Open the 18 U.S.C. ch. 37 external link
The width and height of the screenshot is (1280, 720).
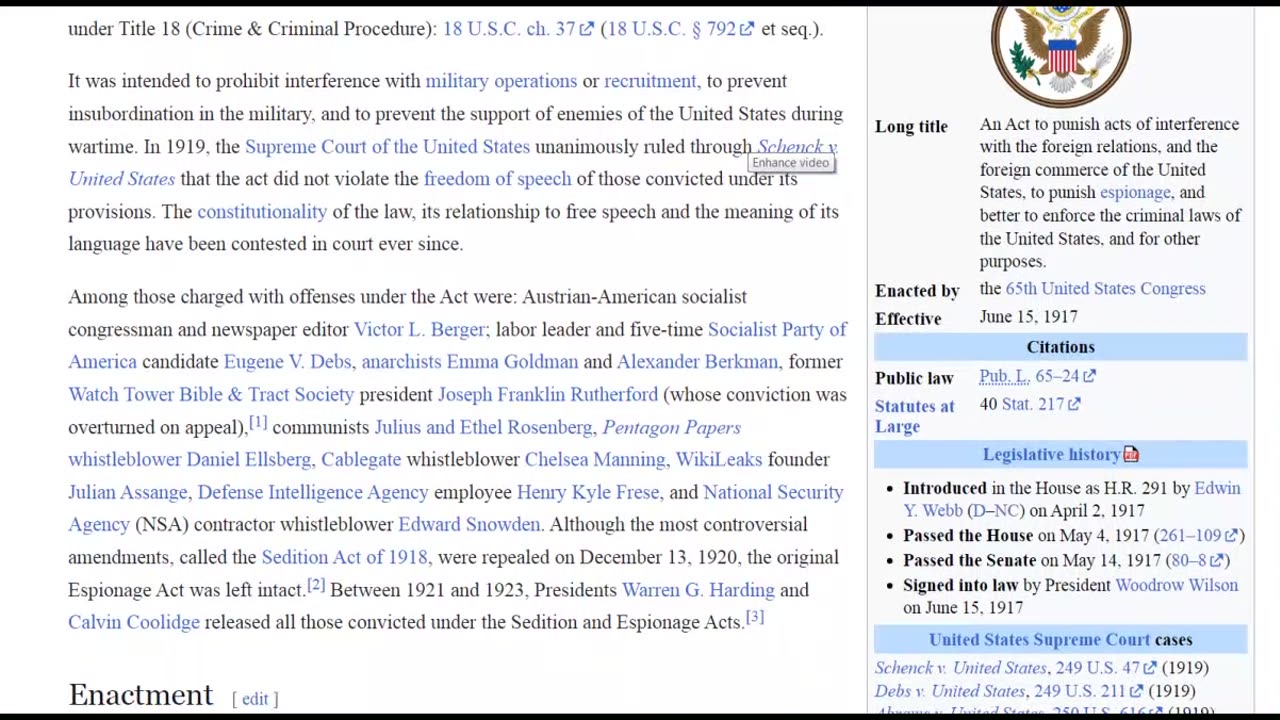click(518, 29)
